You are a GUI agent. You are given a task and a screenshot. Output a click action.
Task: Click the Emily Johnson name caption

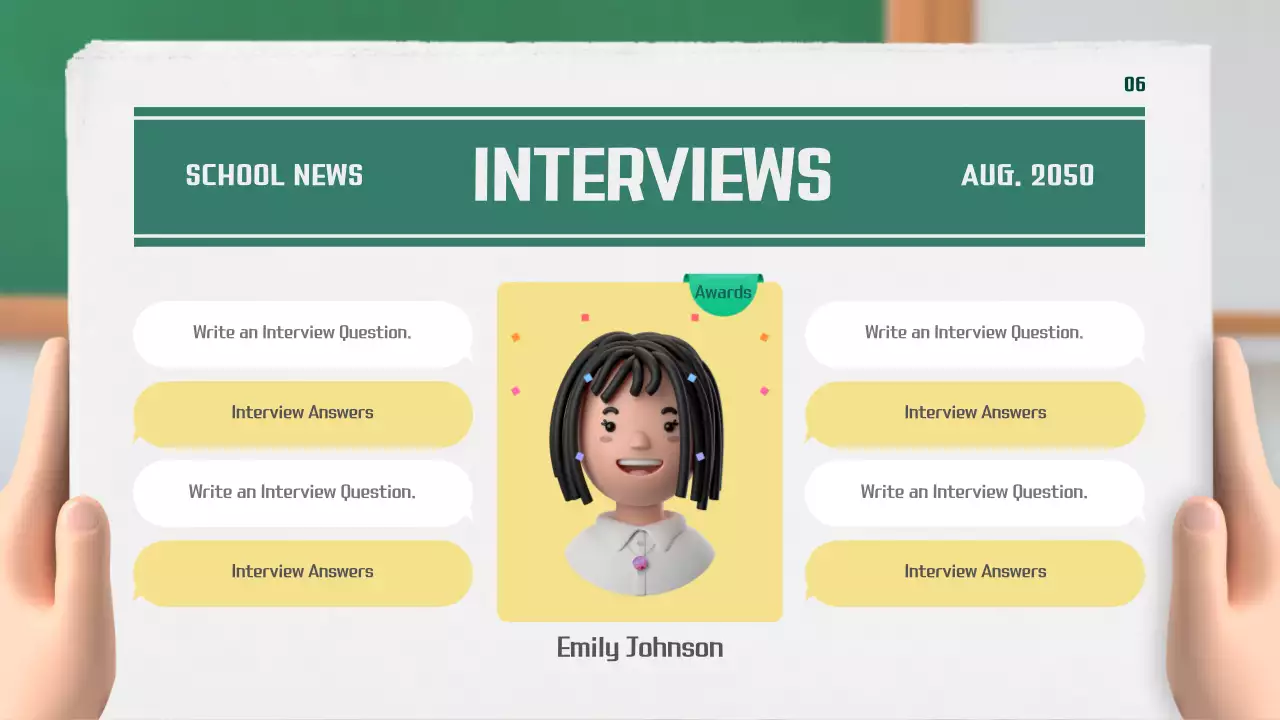click(x=639, y=647)
